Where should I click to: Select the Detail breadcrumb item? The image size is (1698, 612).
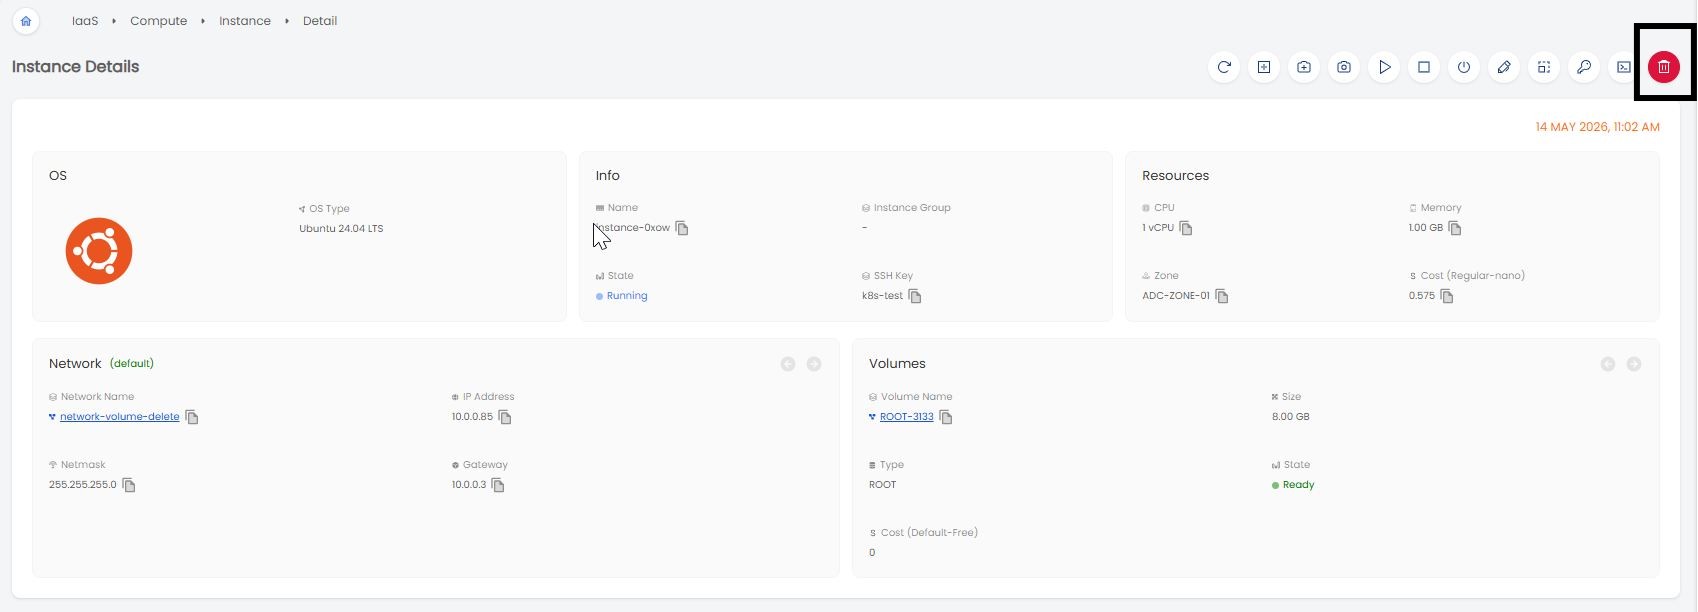pyautogui.click(x=320, y=21)
